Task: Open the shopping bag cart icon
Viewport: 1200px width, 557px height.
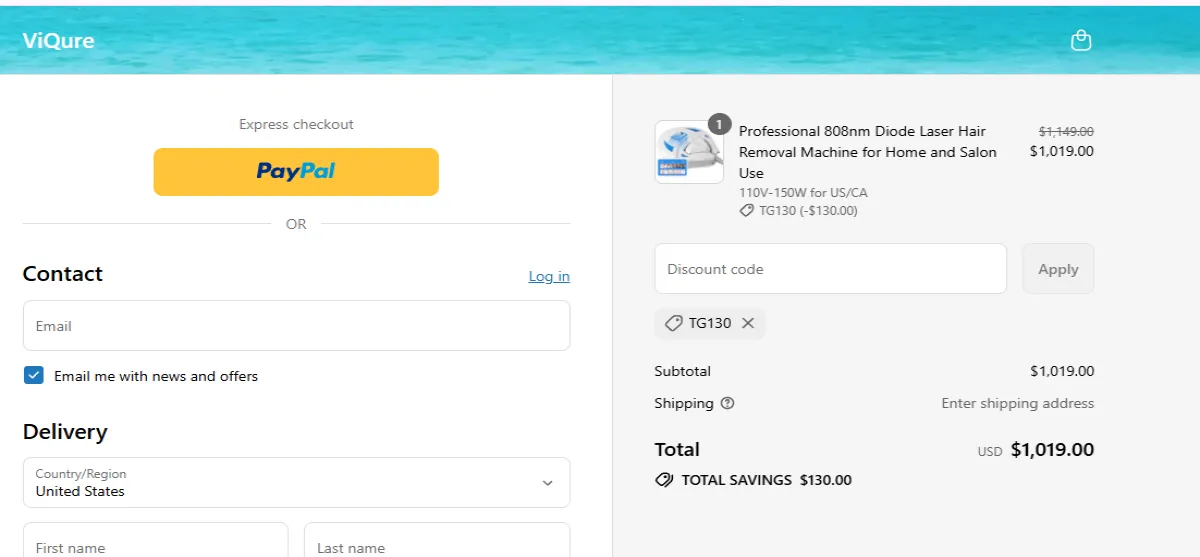Action: click(1080, 41)
